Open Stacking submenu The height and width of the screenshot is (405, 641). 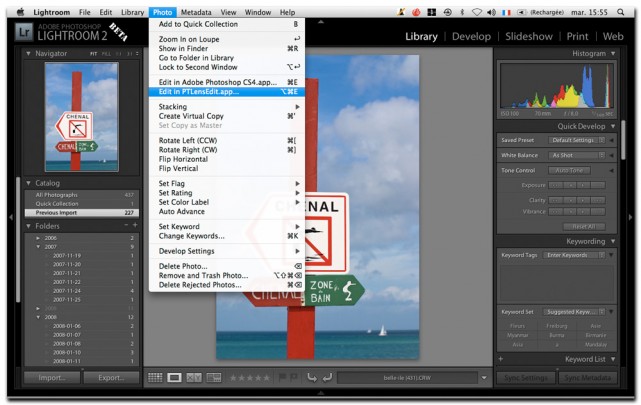pyautogui.click(x=227, y=107)
